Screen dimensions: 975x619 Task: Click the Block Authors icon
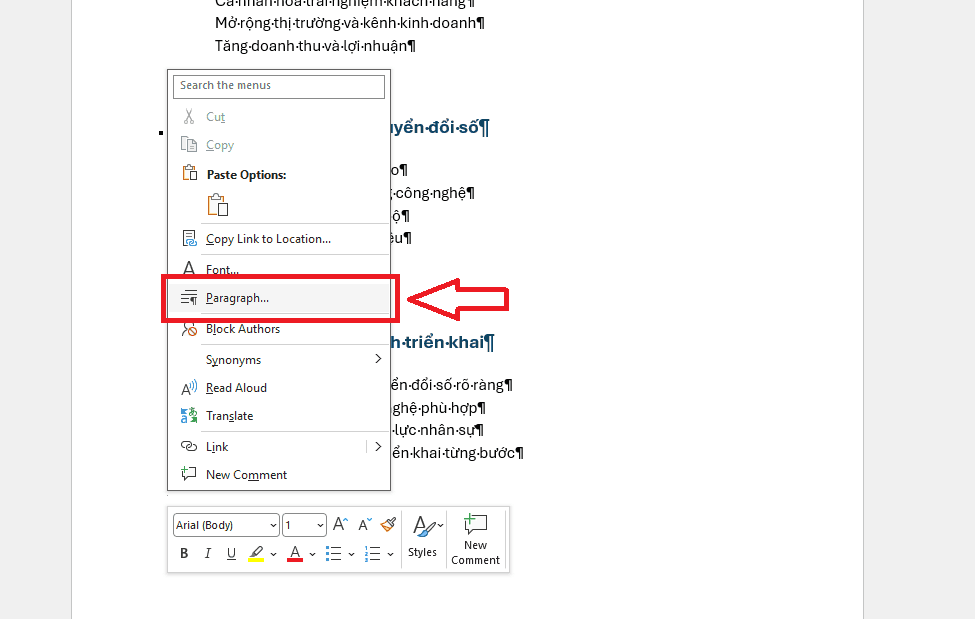tap(189, 328)
